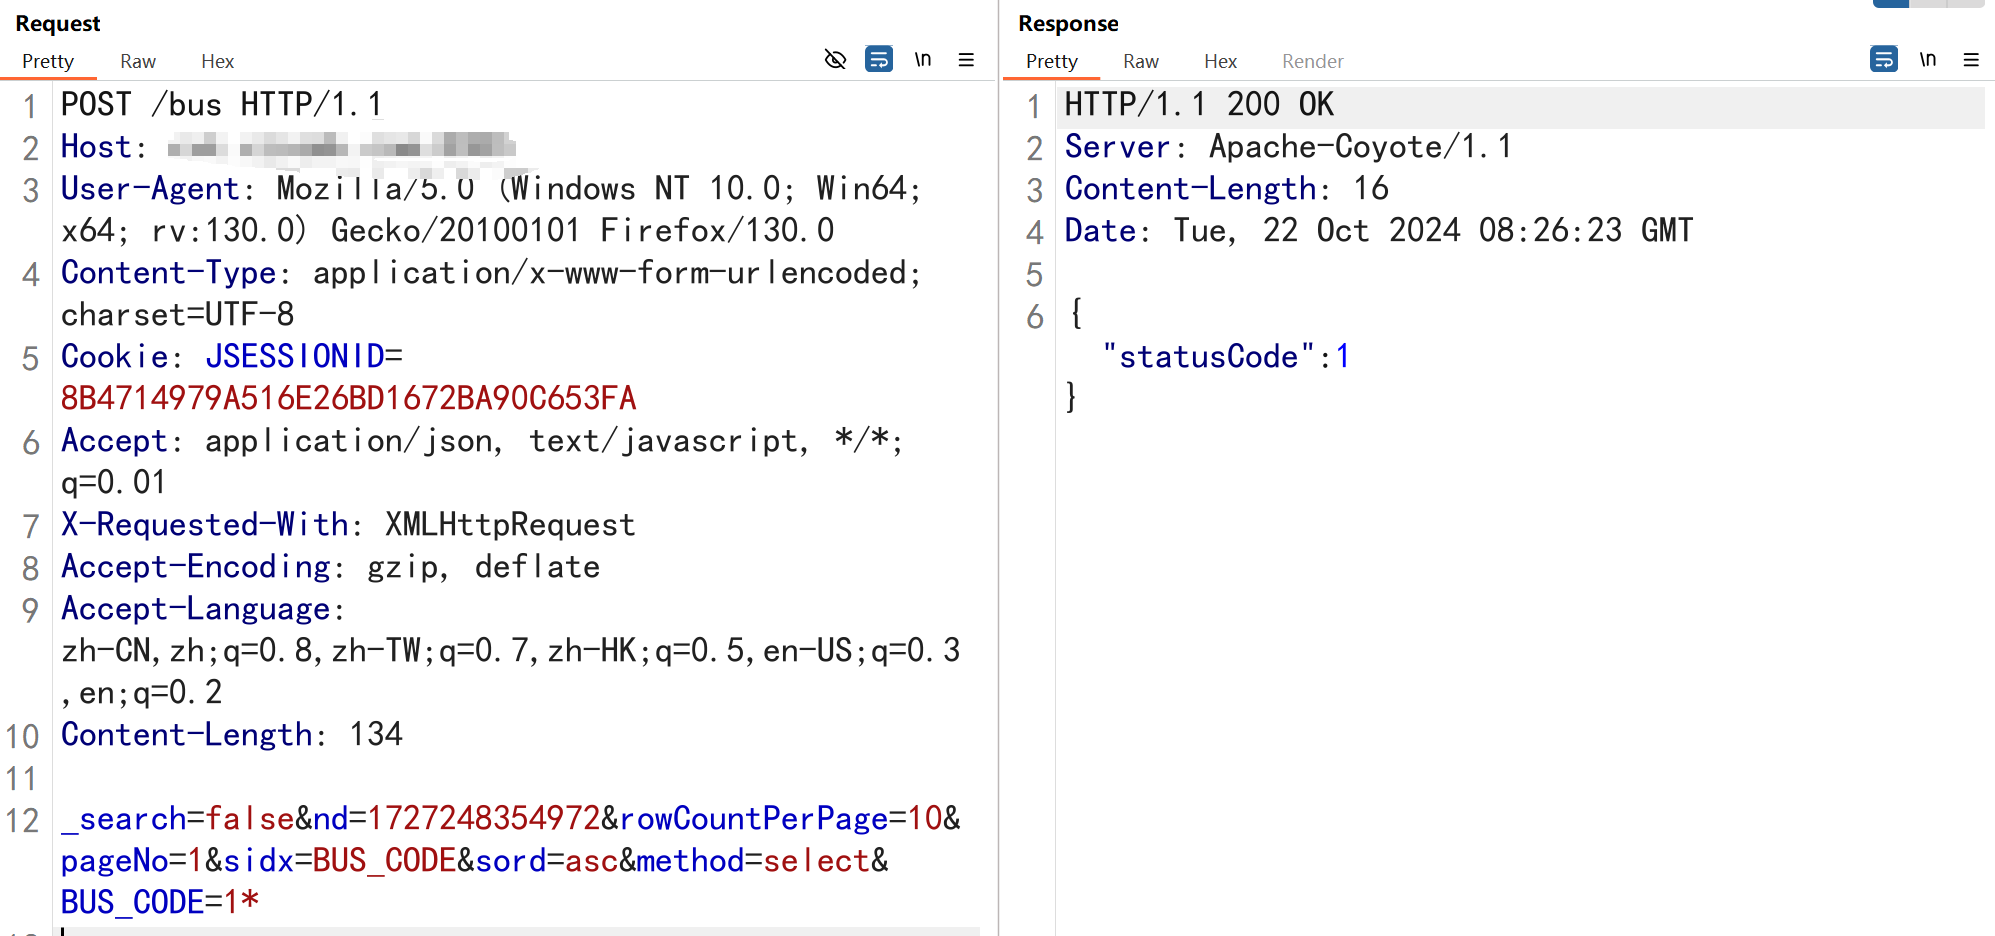Click the 'method' parameter name in the body
1995x936 pixels.
690,861
